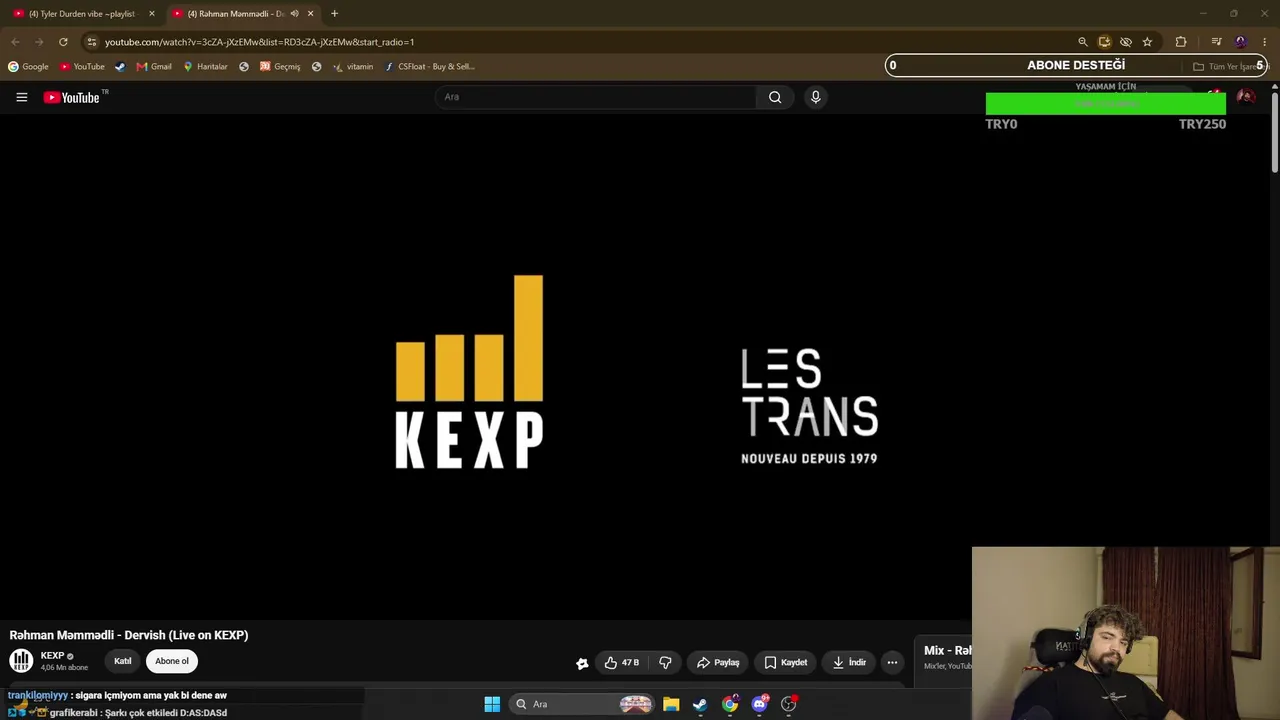Bookmark this page with the star
The width and height of the screenshot is (1280, 720).
click(1147, 42)
